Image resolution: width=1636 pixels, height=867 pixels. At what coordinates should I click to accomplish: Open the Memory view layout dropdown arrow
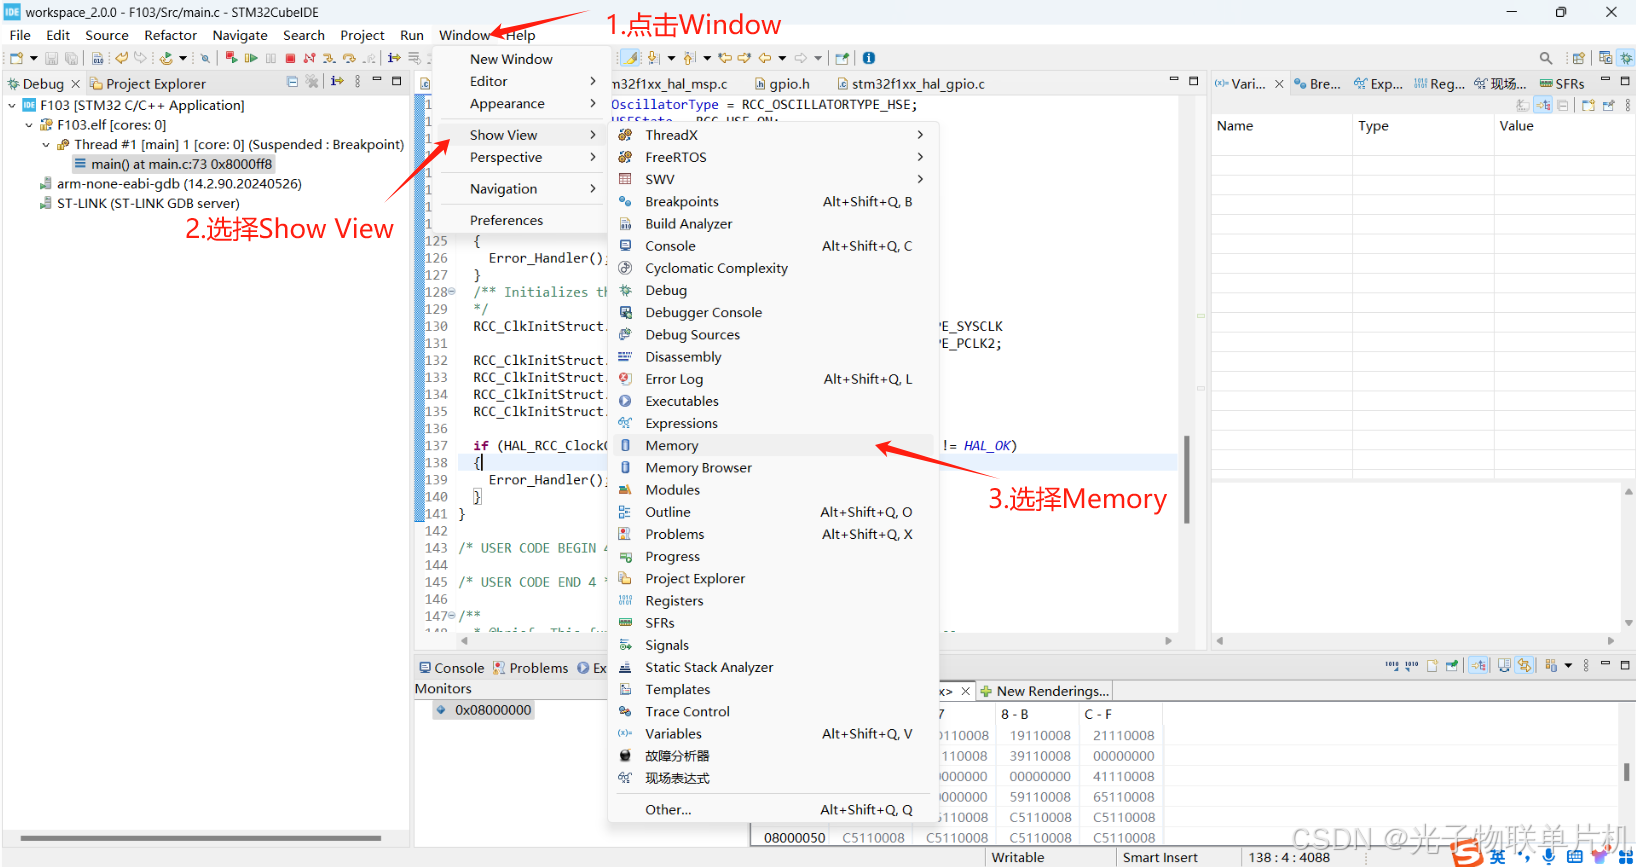(x=1568, y=665)
